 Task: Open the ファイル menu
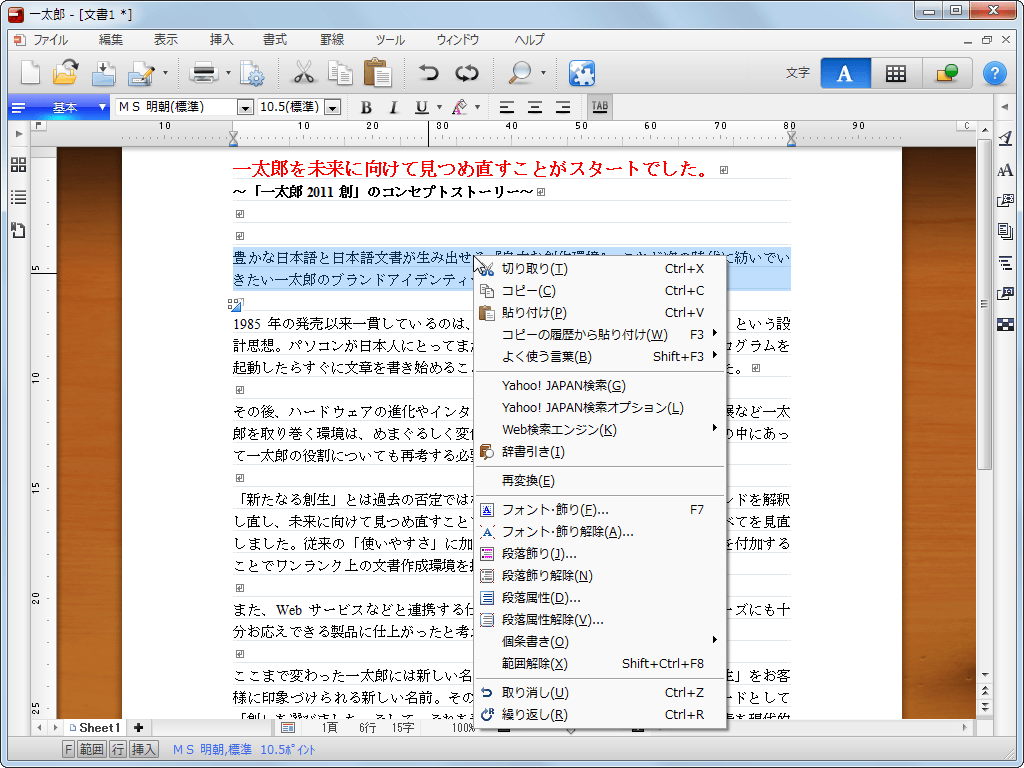[x=50, y=40]
